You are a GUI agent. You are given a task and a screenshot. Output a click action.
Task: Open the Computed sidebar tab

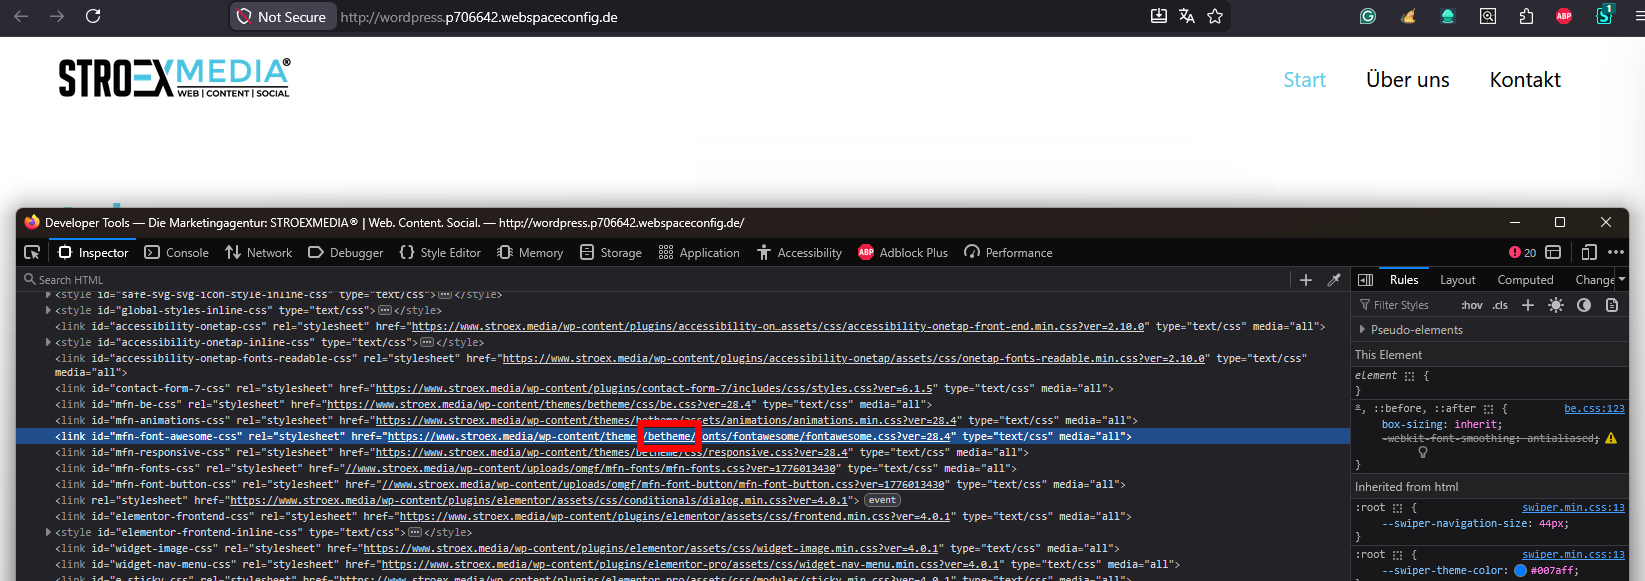click(x=1525, y=280)
